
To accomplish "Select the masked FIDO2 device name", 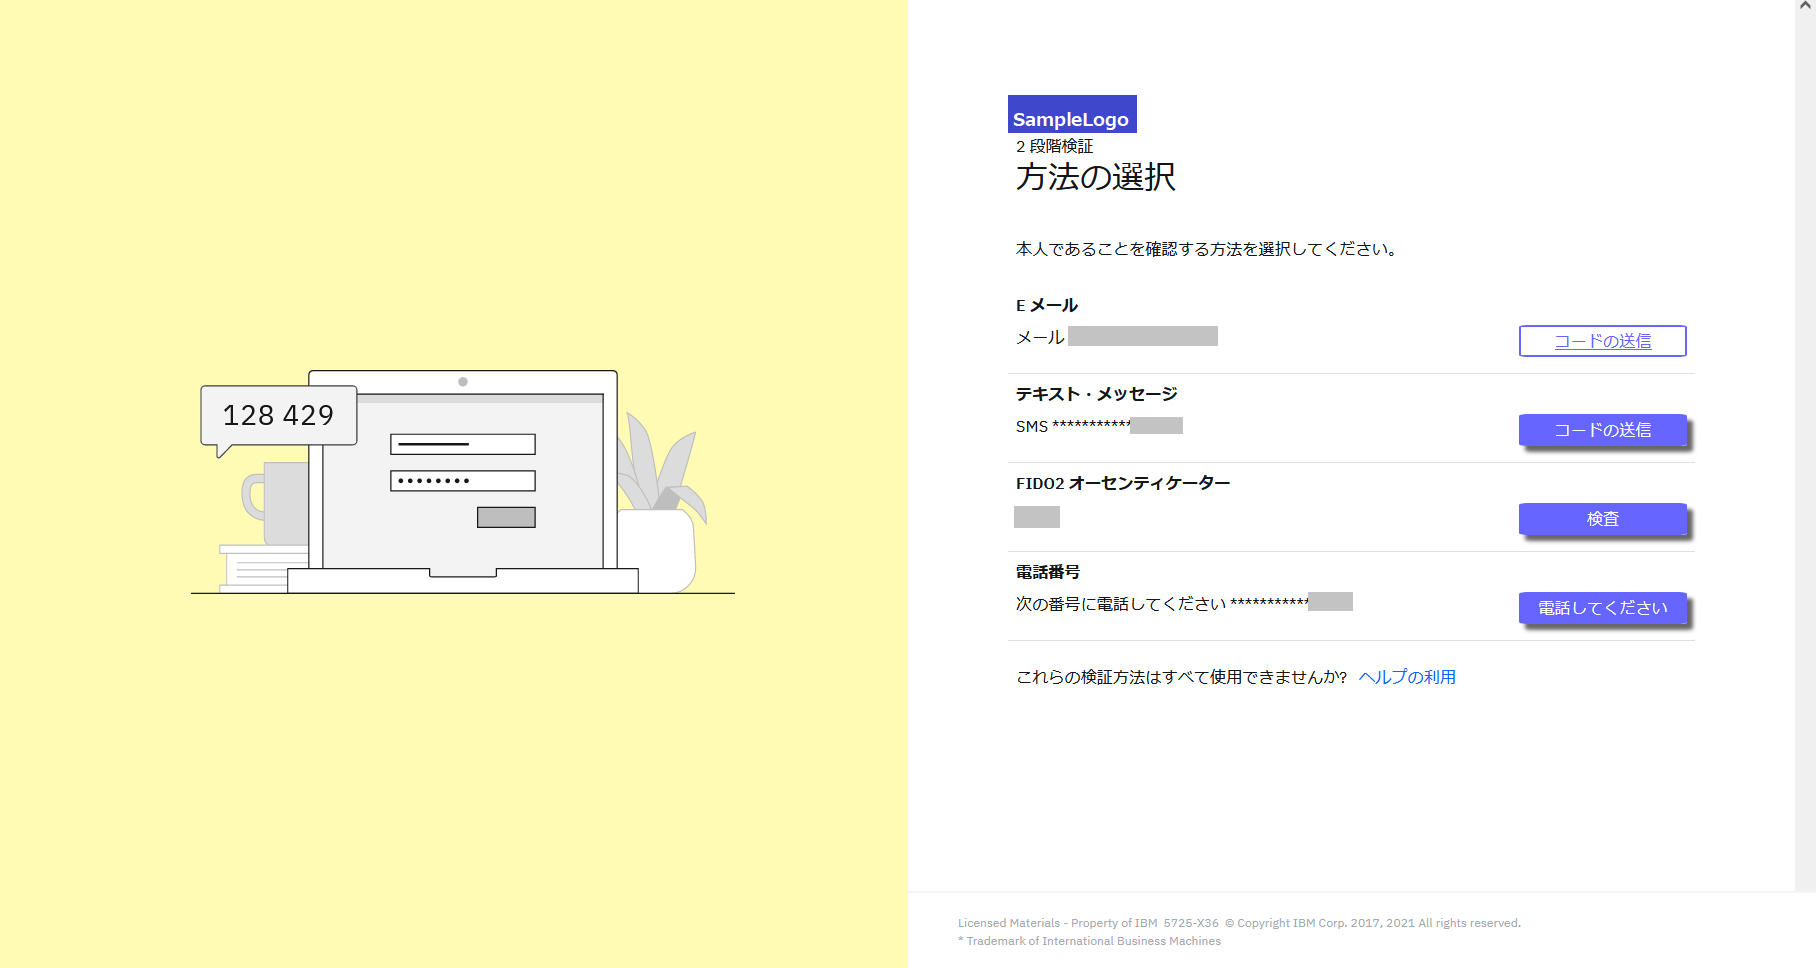I will click(1037, 516).
